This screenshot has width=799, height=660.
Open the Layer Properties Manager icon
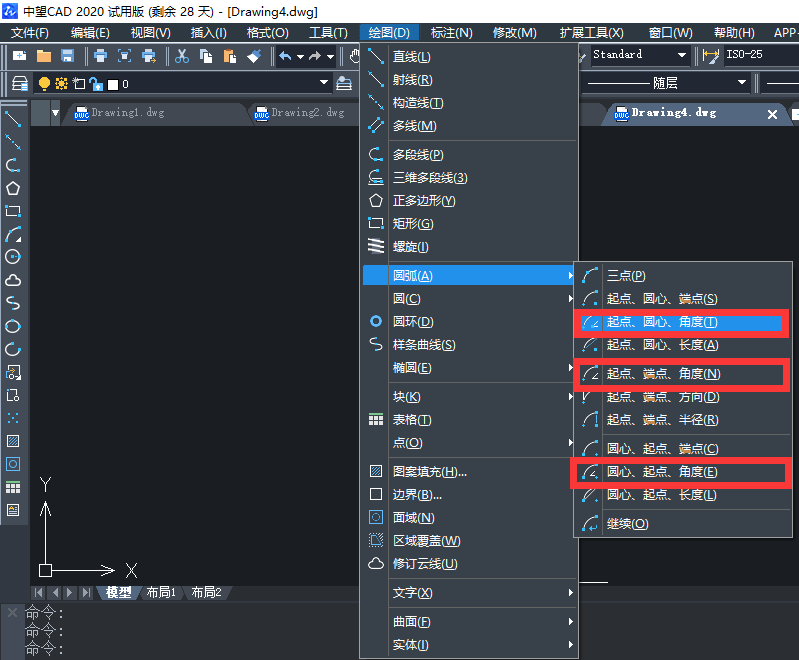(x=20, y=84)
